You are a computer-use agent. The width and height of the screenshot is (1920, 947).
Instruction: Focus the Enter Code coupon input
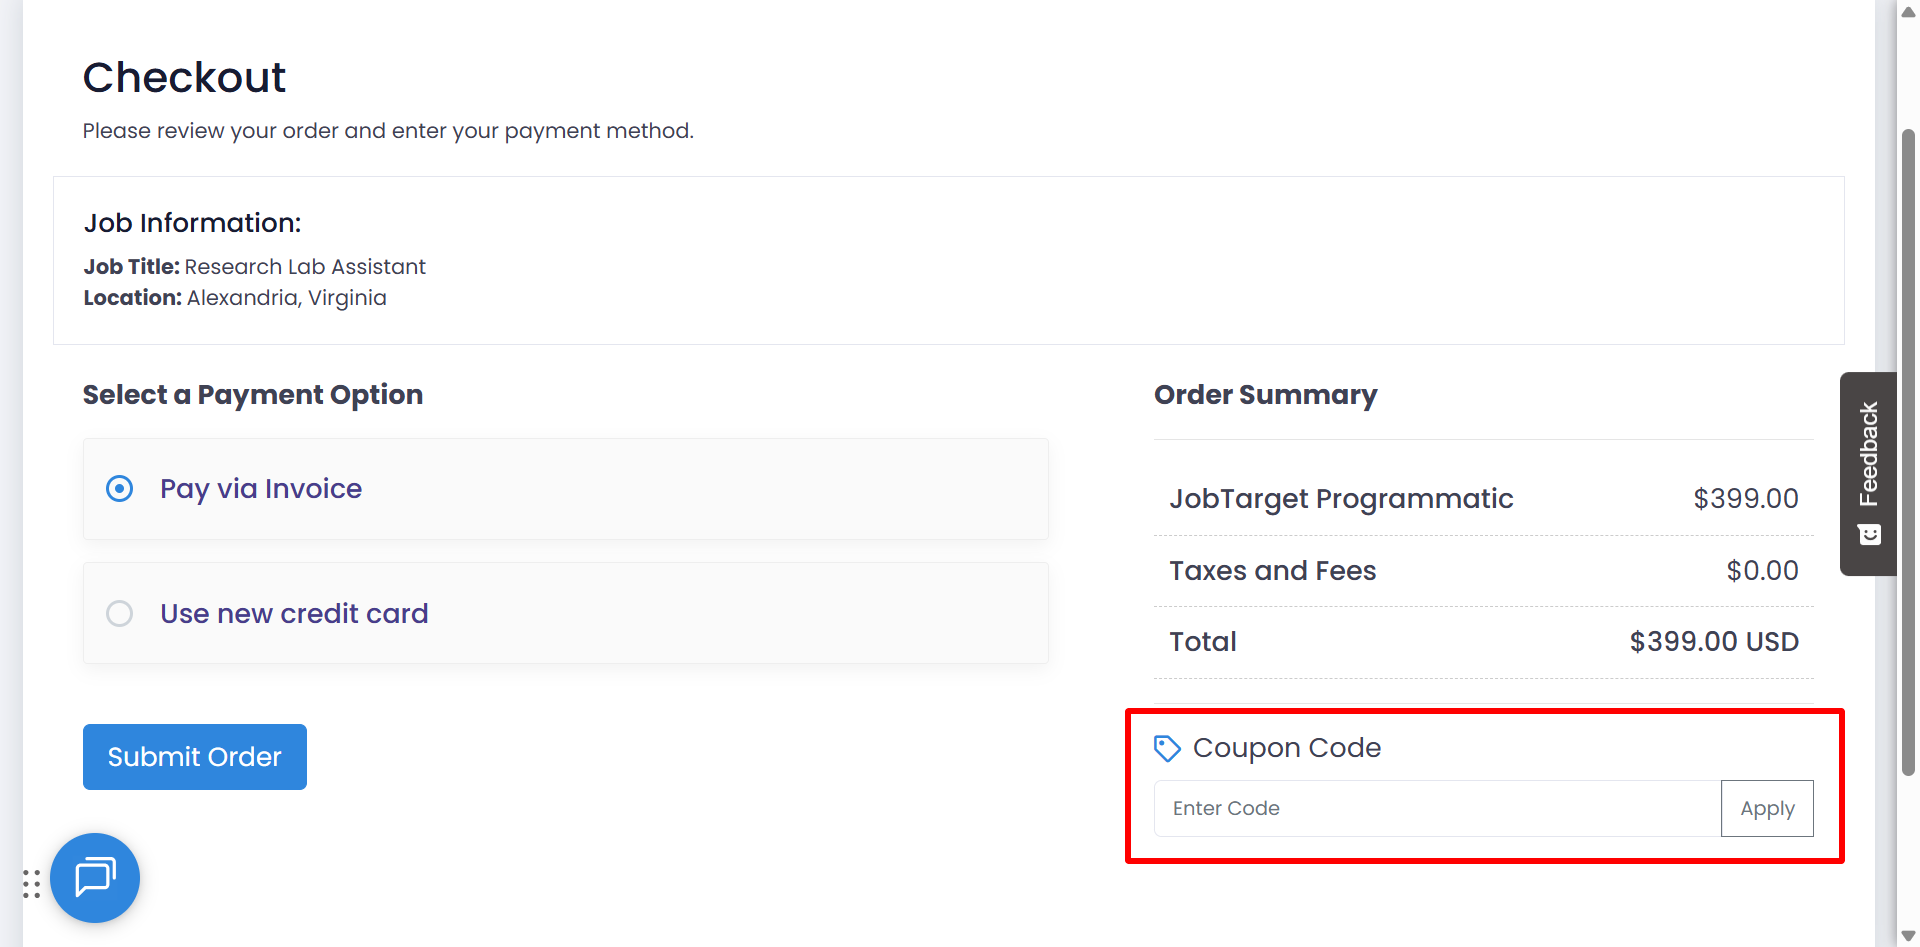tap(1436, 808)
